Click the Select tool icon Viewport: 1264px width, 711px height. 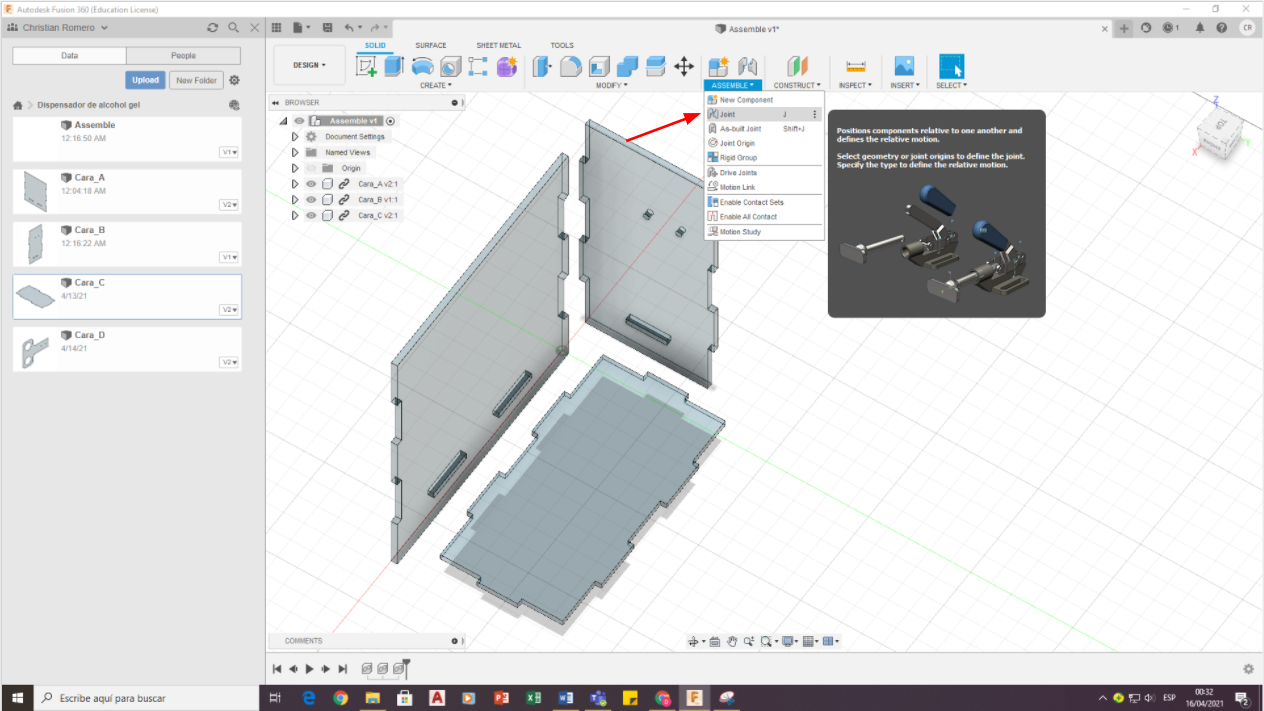point(951,66)
